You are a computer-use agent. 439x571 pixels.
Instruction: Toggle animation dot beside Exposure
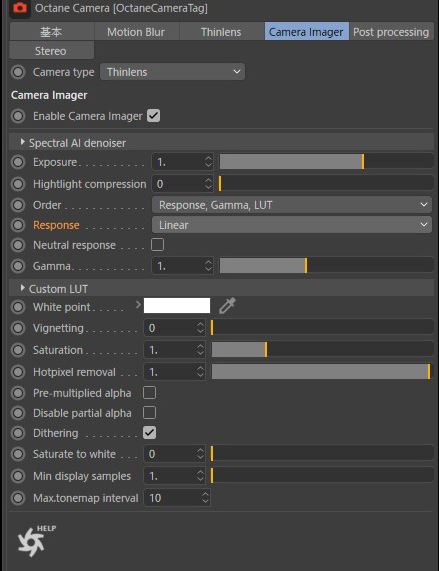[x=18, y=162]
